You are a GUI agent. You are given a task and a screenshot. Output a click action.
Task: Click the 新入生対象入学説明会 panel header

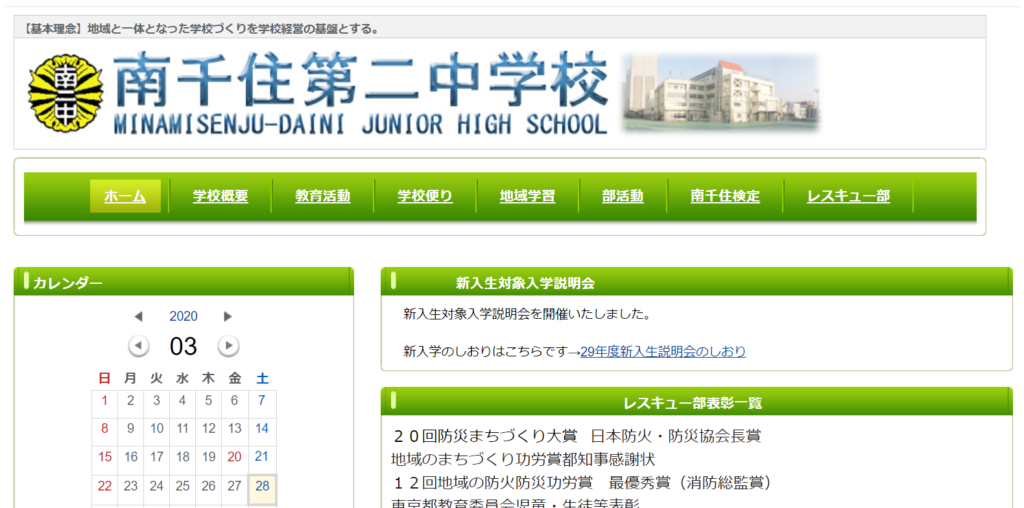pyautogui.click(x=696, y=281)
